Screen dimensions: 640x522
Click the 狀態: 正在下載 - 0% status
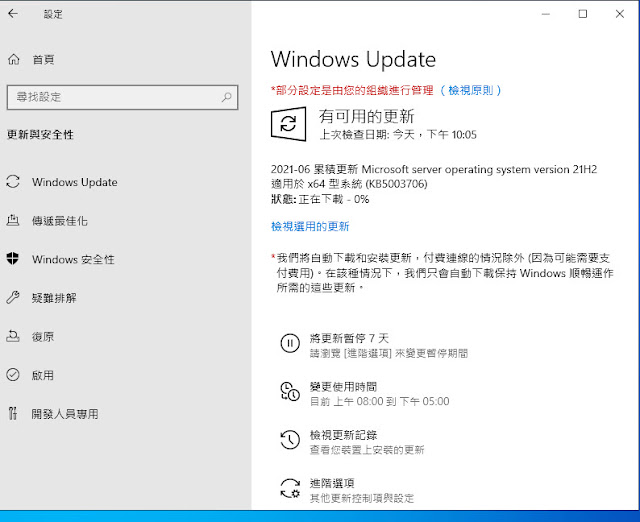point(320,199)
